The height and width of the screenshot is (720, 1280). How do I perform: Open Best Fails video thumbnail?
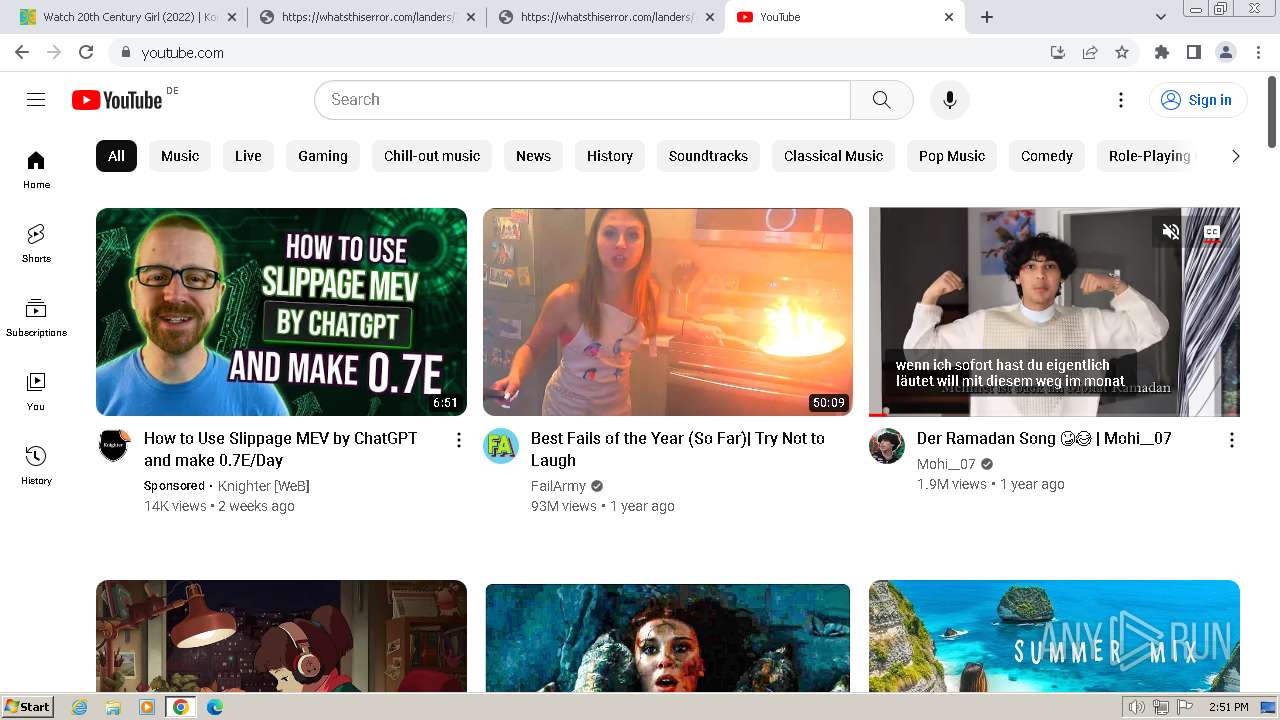point(668,312)
